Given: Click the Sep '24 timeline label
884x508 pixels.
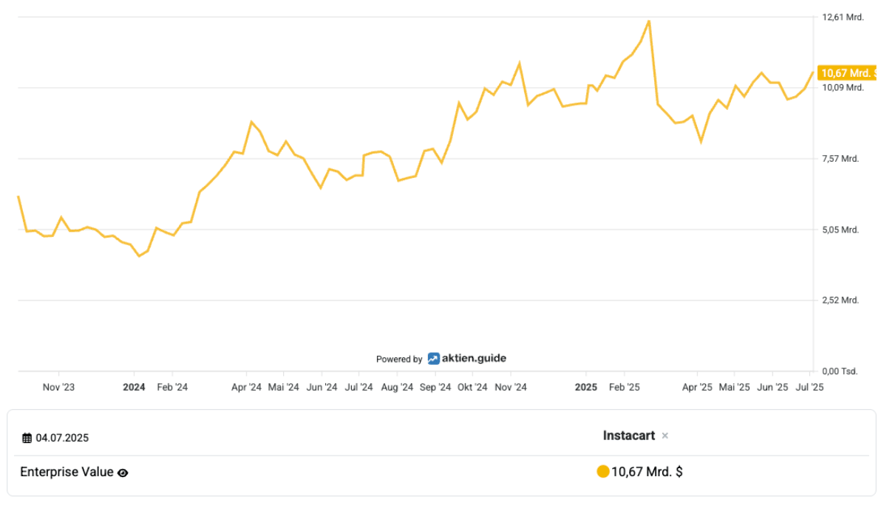Looking at the screenshot, I should pyautogui.click(x=436, y=387).
